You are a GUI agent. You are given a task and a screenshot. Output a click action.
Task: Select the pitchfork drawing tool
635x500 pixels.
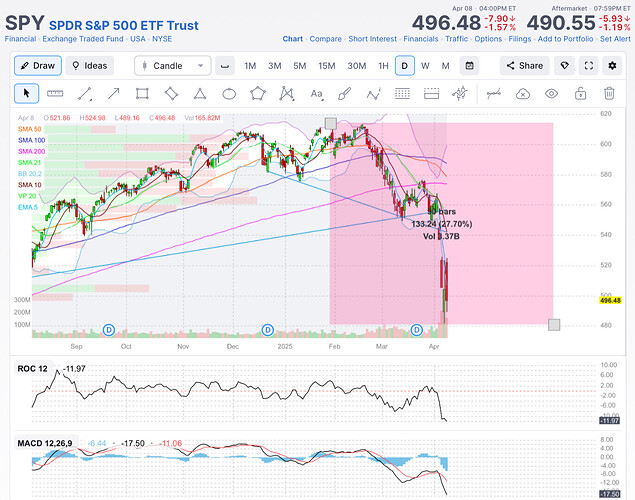point(460,94)
